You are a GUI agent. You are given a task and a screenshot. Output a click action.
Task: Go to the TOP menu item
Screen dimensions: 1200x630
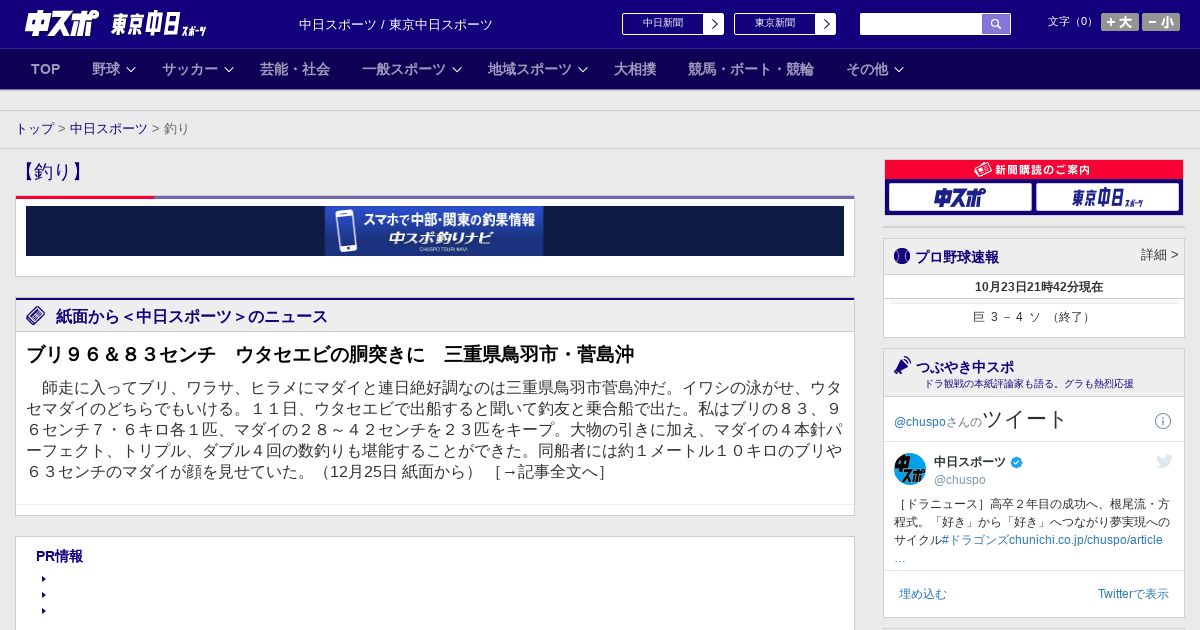(46, 69)
